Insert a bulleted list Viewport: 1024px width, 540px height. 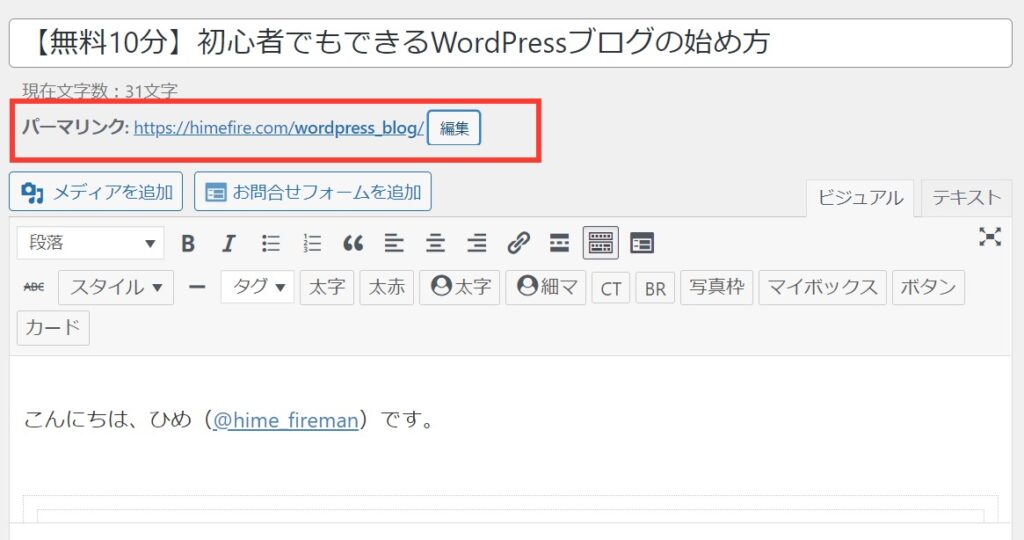click(x=270, y=244)
